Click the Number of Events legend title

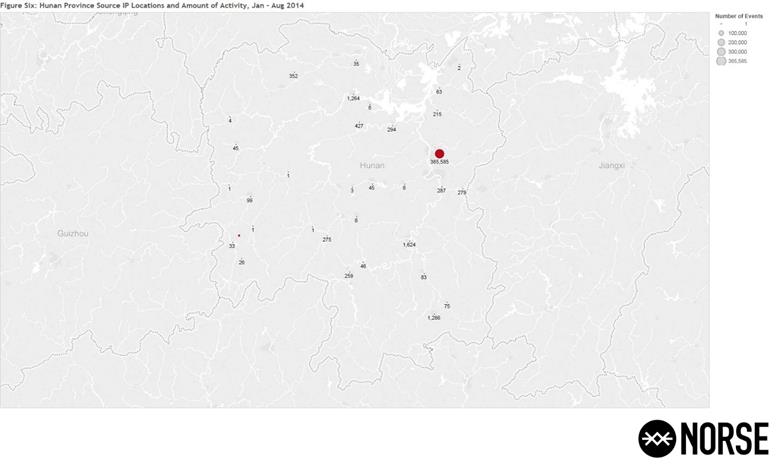tap(739, 16)
